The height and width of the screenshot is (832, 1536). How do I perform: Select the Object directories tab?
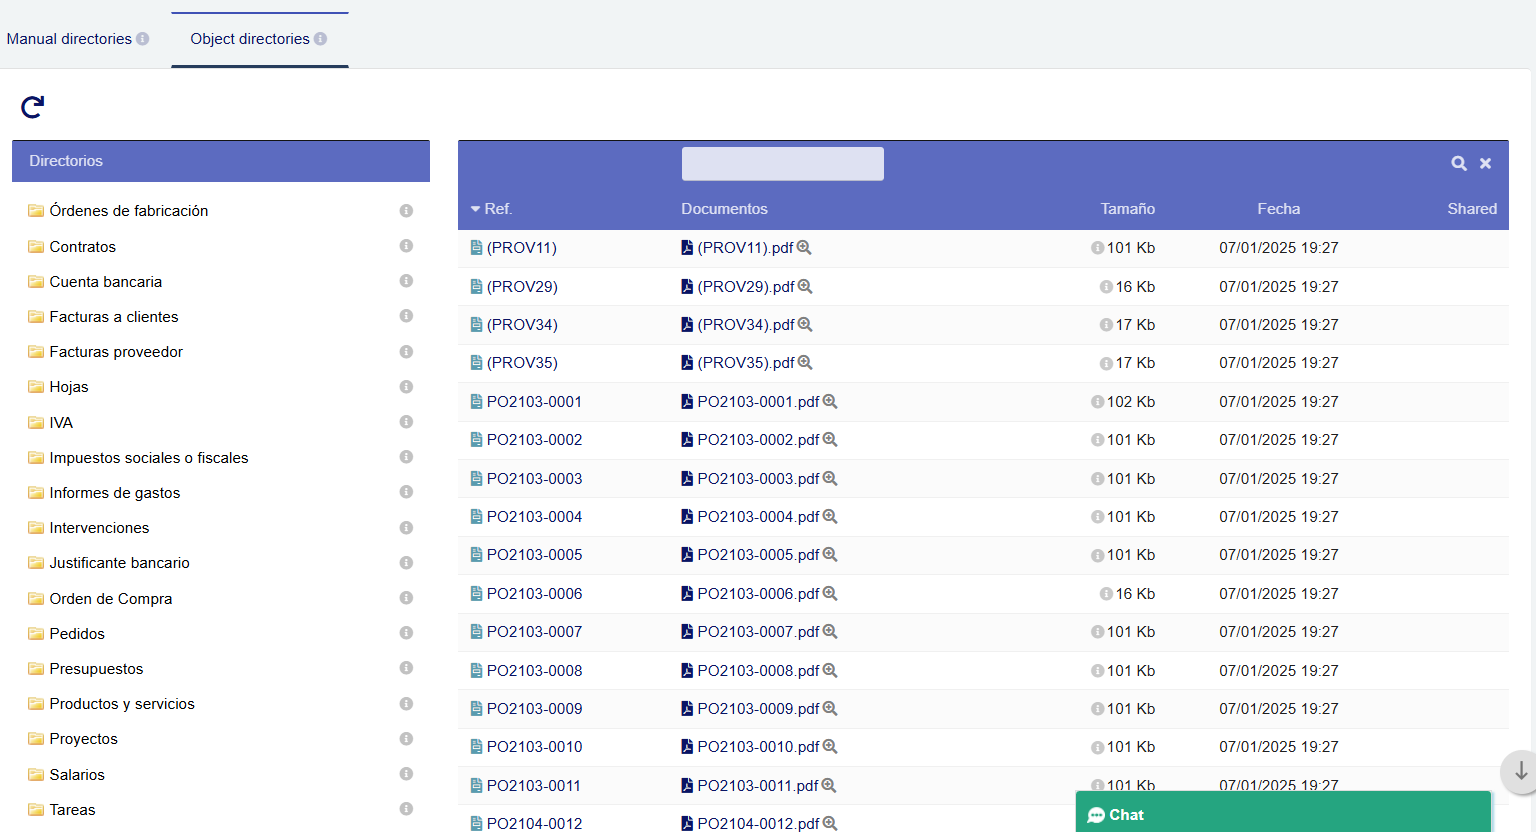(250, 39)
